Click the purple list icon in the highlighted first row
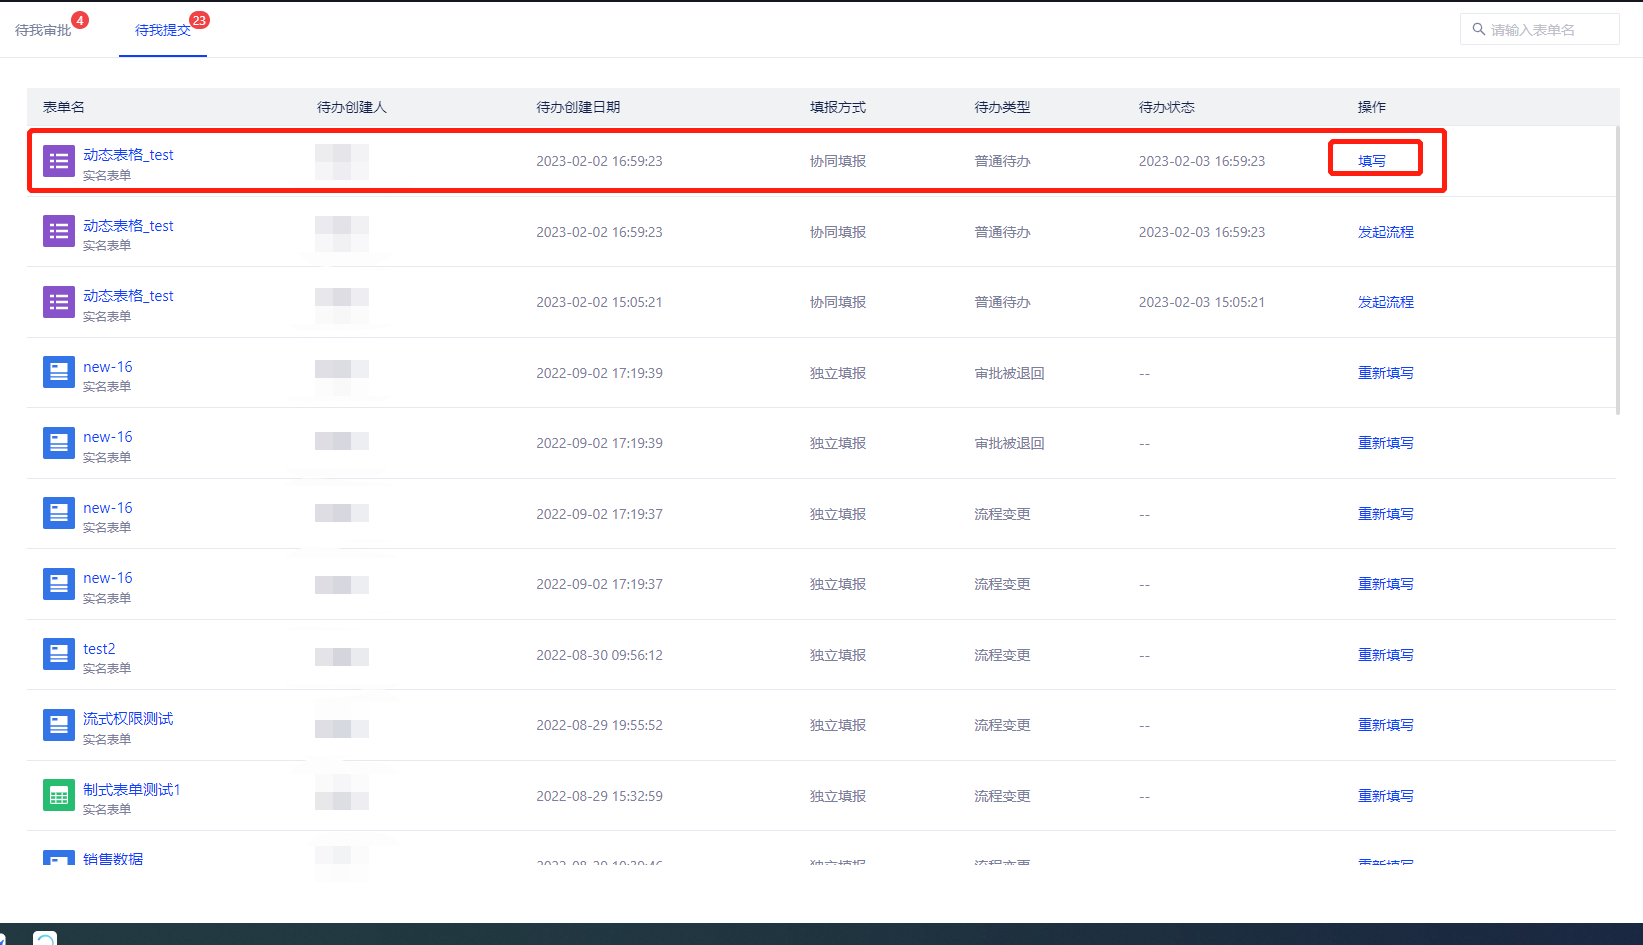1643x945 pixels. coord(59,161)
